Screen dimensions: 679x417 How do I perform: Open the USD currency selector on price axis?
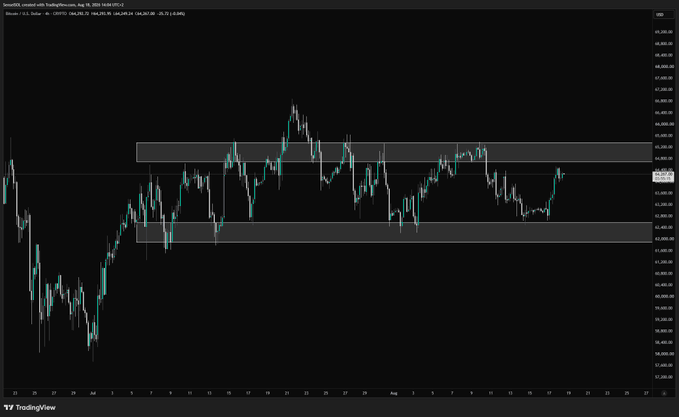tap(663, 15)
